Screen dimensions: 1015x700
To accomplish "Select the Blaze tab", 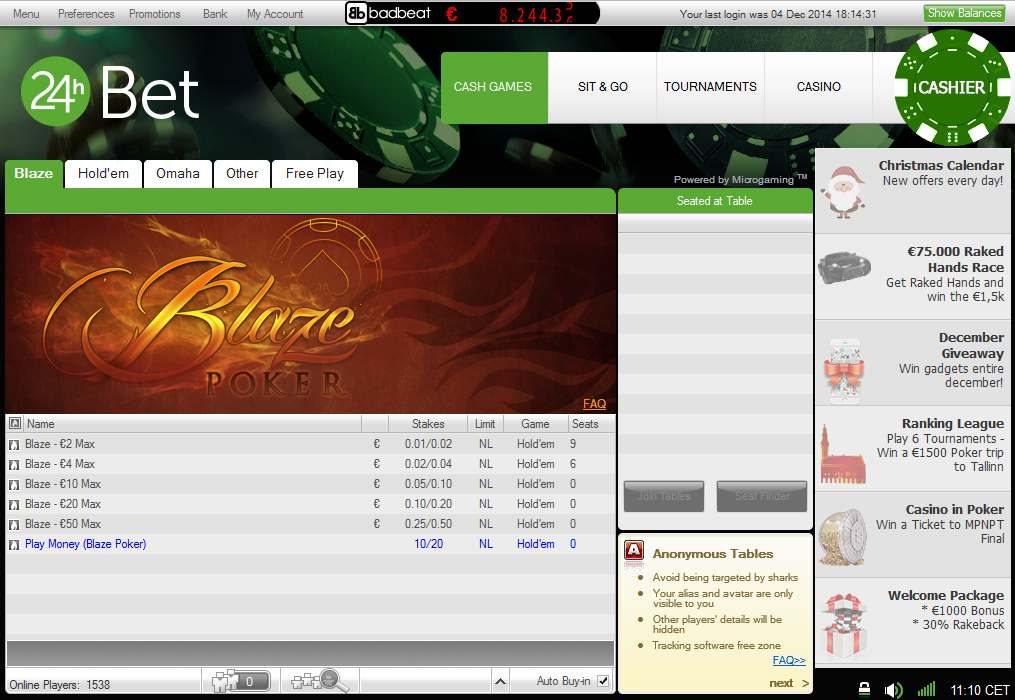I will point(34,174).
